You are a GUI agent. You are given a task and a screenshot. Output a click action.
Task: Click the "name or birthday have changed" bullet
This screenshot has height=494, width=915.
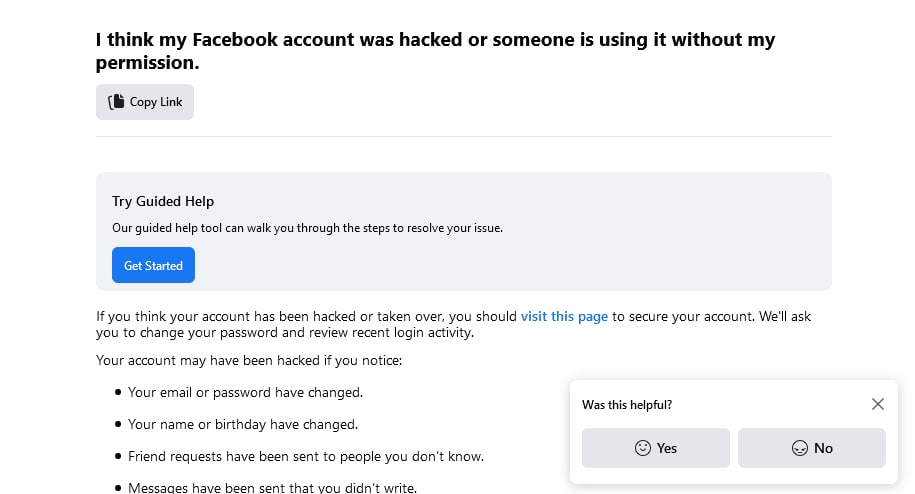pos(243,425)
